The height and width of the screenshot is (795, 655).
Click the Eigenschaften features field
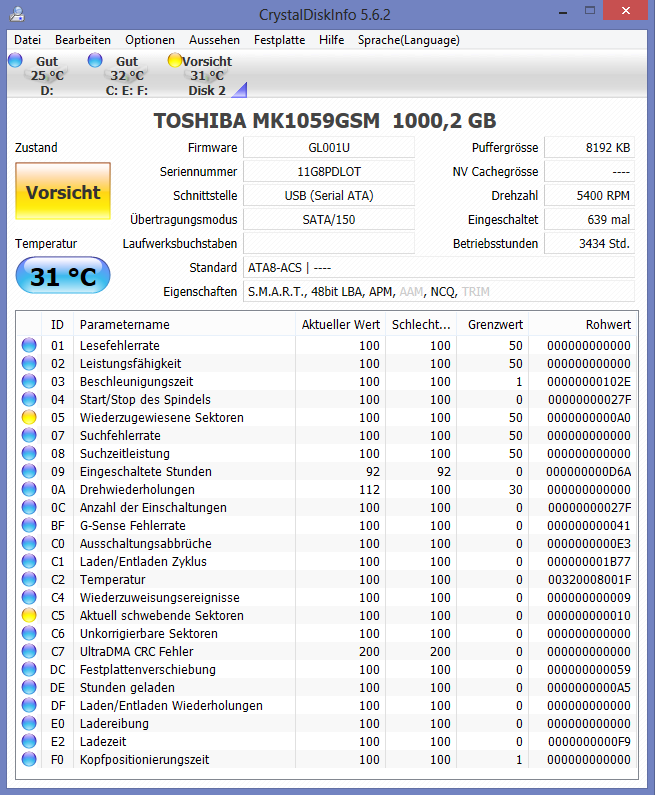[x=439, y=292]
